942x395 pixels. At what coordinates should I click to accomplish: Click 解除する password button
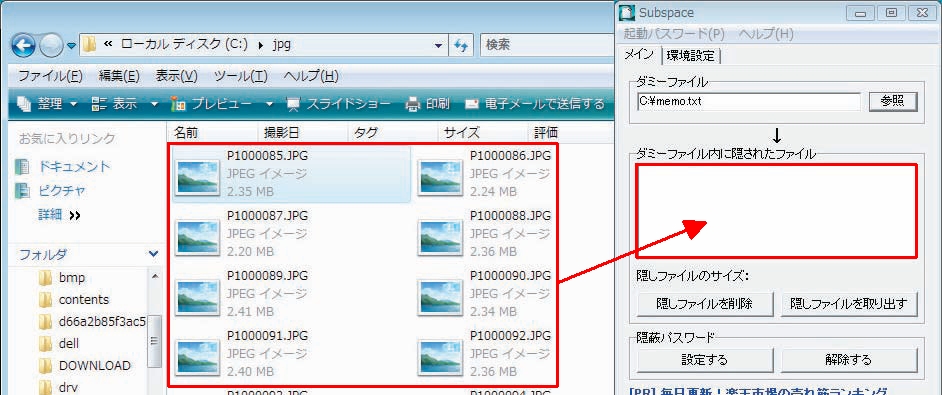tap(849, 360)
